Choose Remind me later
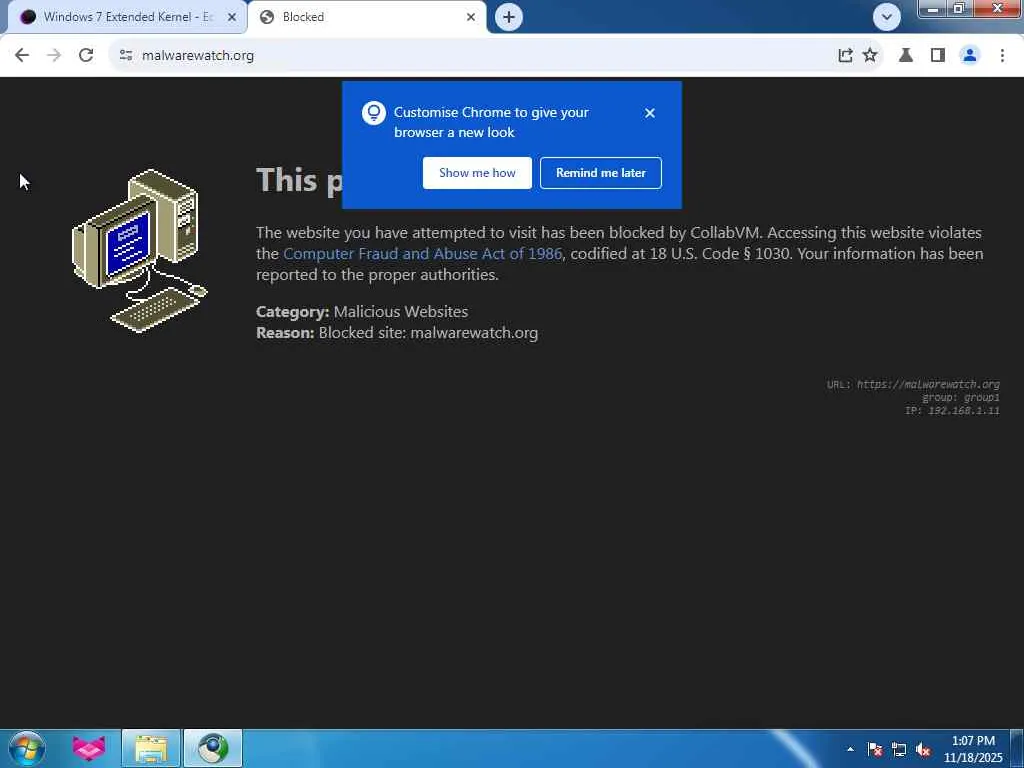Image resolution: width=1024 pixels, height=768 pixels. pos(601,173)
